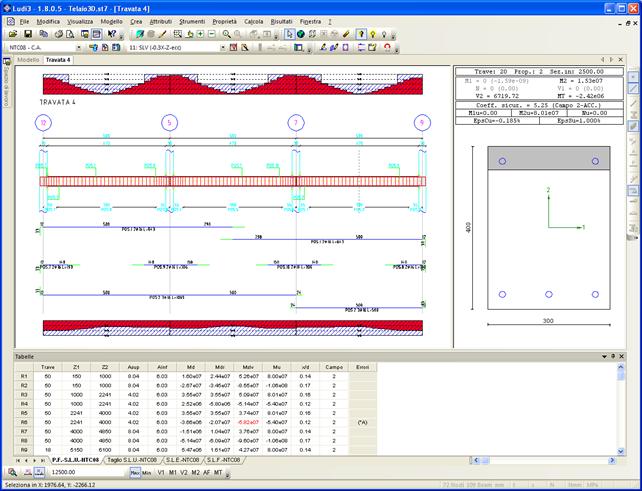Click beam node marker 5 circle
The width and height of the screenshot is (642, 491).
[169, 122]
